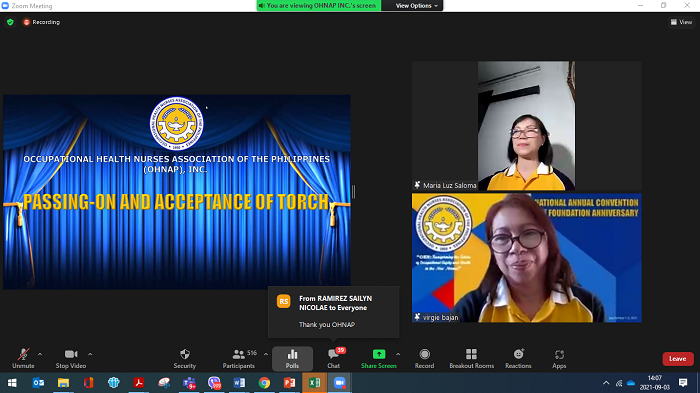700x393 pixels.
Task: Open the Security shield menu
Action: pyautogui.click(x=185, y=359)
